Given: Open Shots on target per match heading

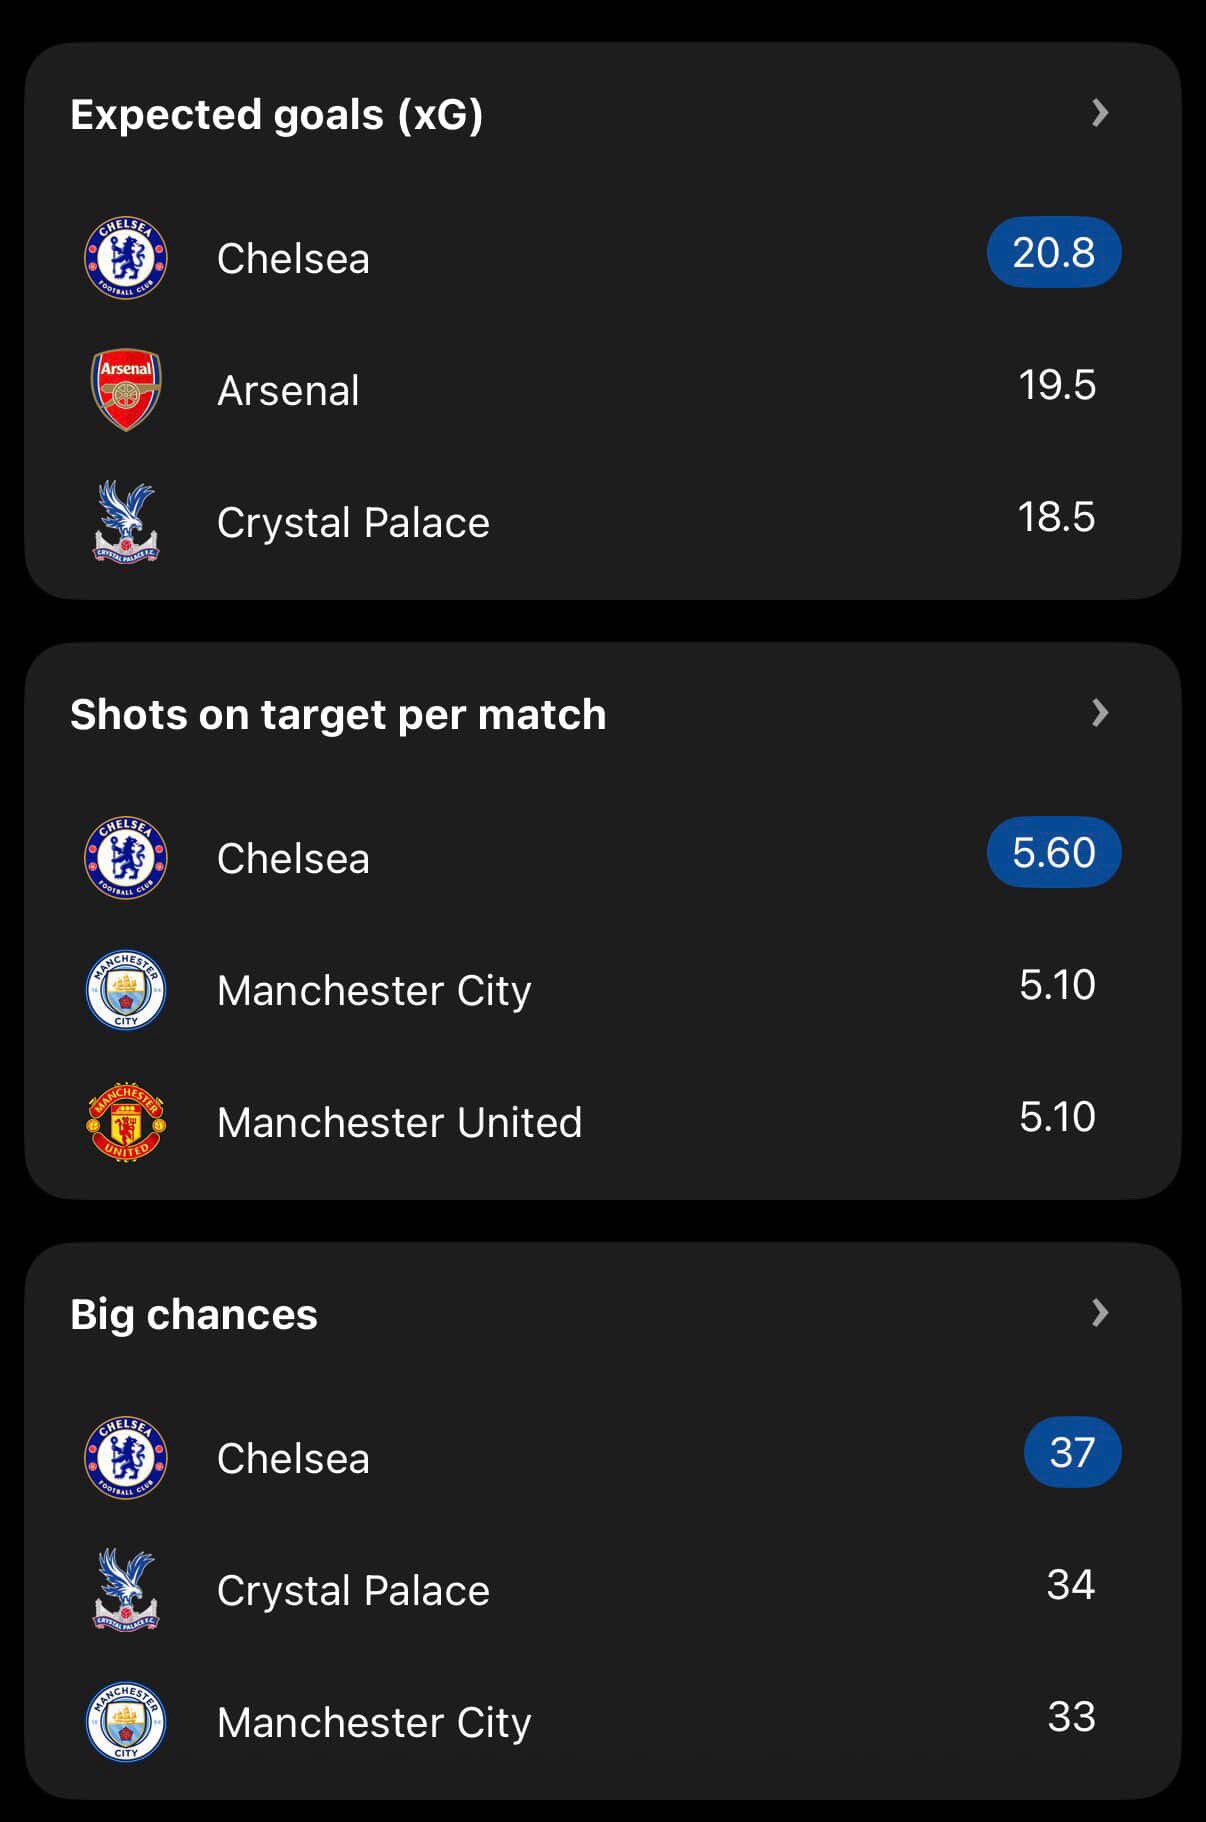Looking at the screenshot, I should (338, 715).
